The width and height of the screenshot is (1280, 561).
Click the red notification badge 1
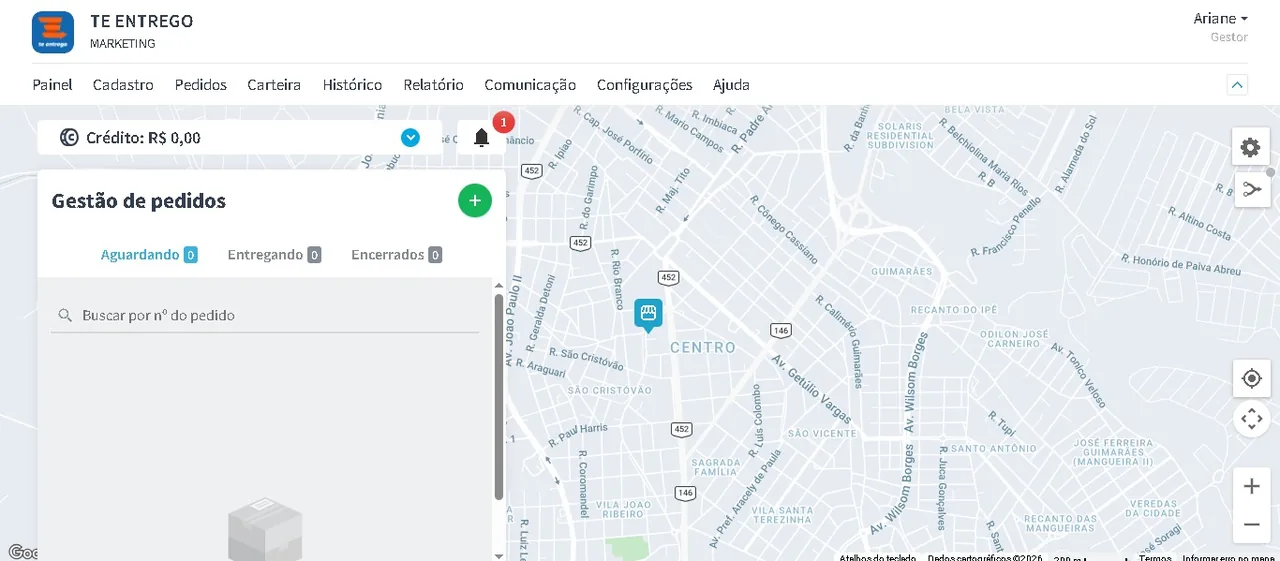[503, 123]
